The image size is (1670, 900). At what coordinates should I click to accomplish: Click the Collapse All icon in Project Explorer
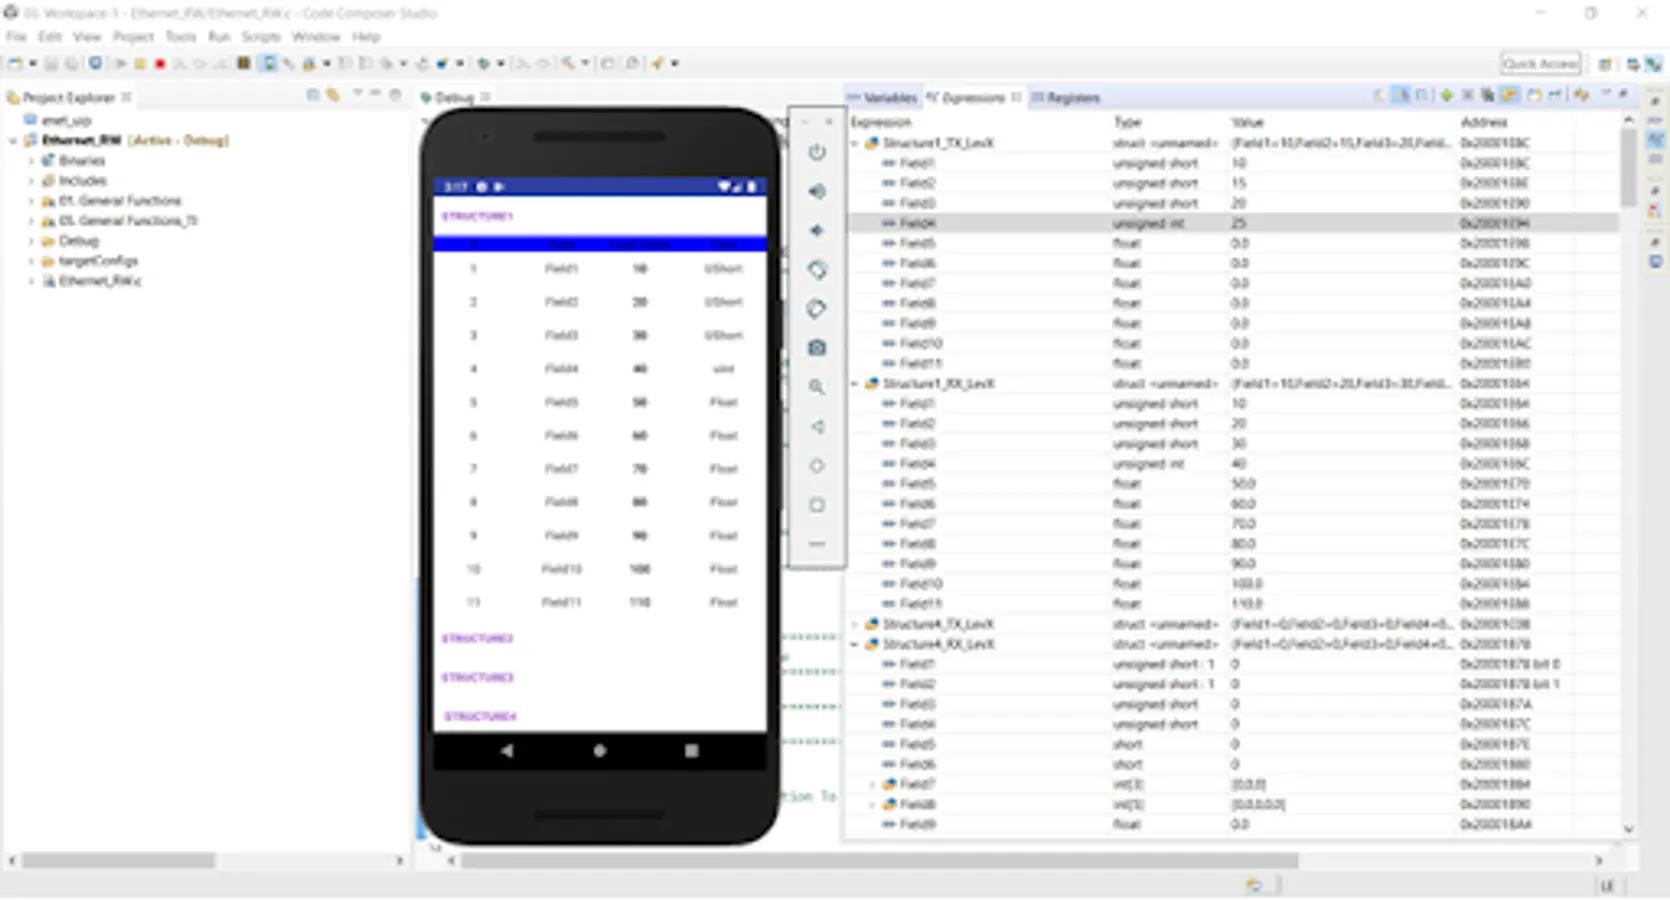[x=313, y=96]
